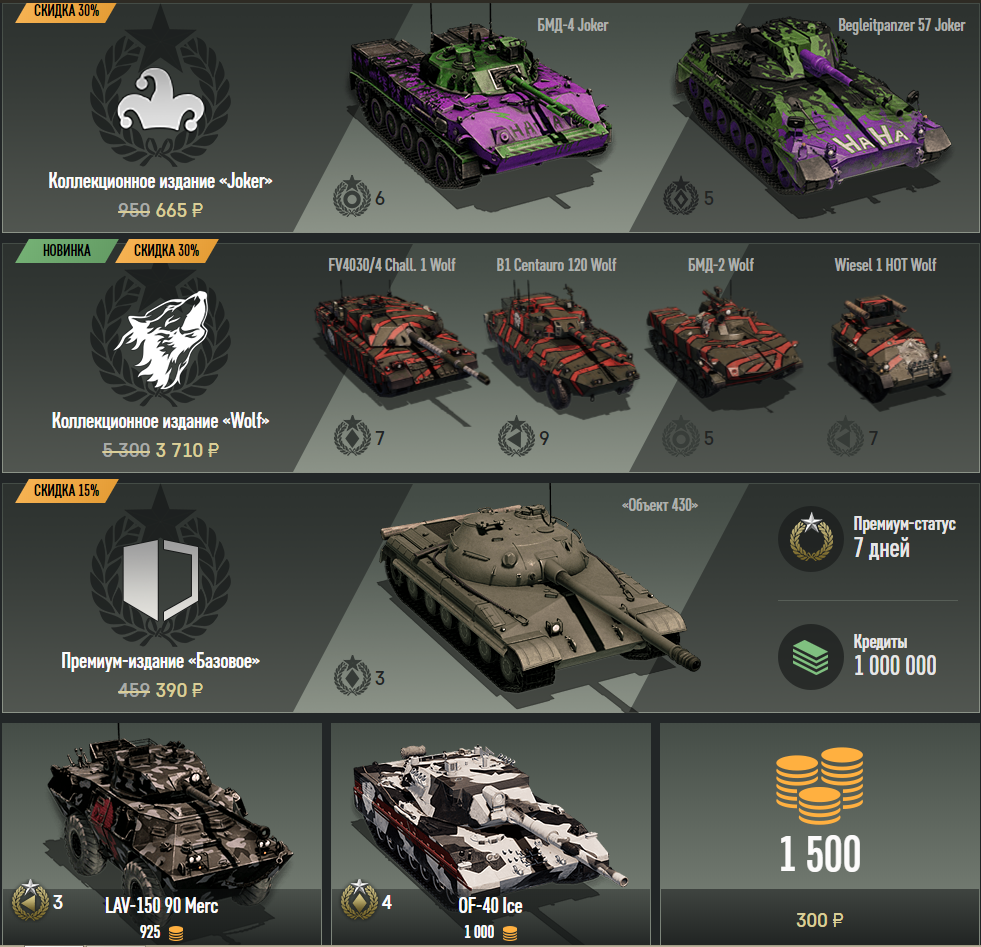
Task: Click the gold coin stacks icon
Action: (820, 786)
